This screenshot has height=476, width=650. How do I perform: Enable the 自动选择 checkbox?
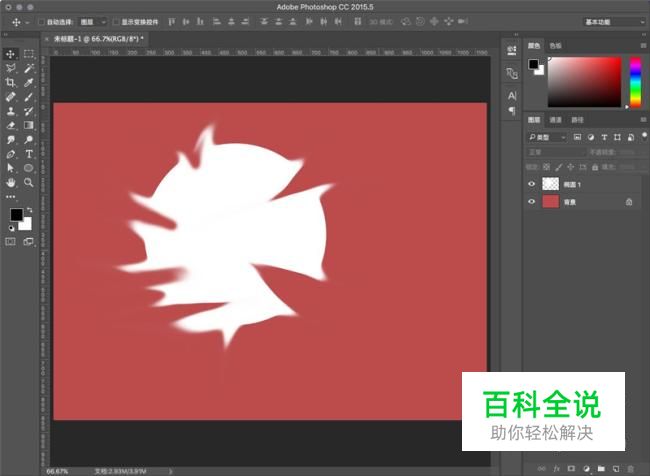(41, 21)
